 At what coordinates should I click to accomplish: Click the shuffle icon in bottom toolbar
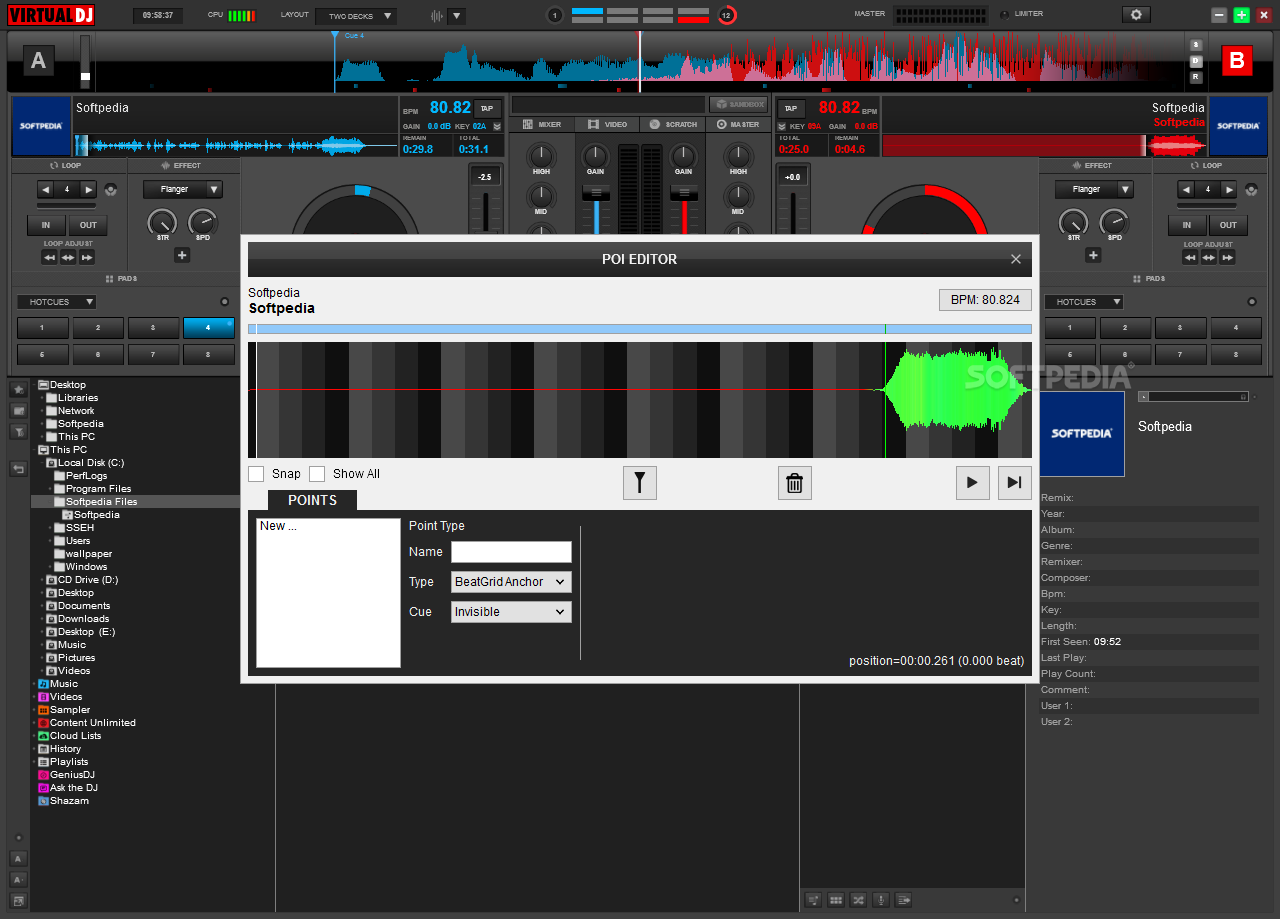(858, 900)
